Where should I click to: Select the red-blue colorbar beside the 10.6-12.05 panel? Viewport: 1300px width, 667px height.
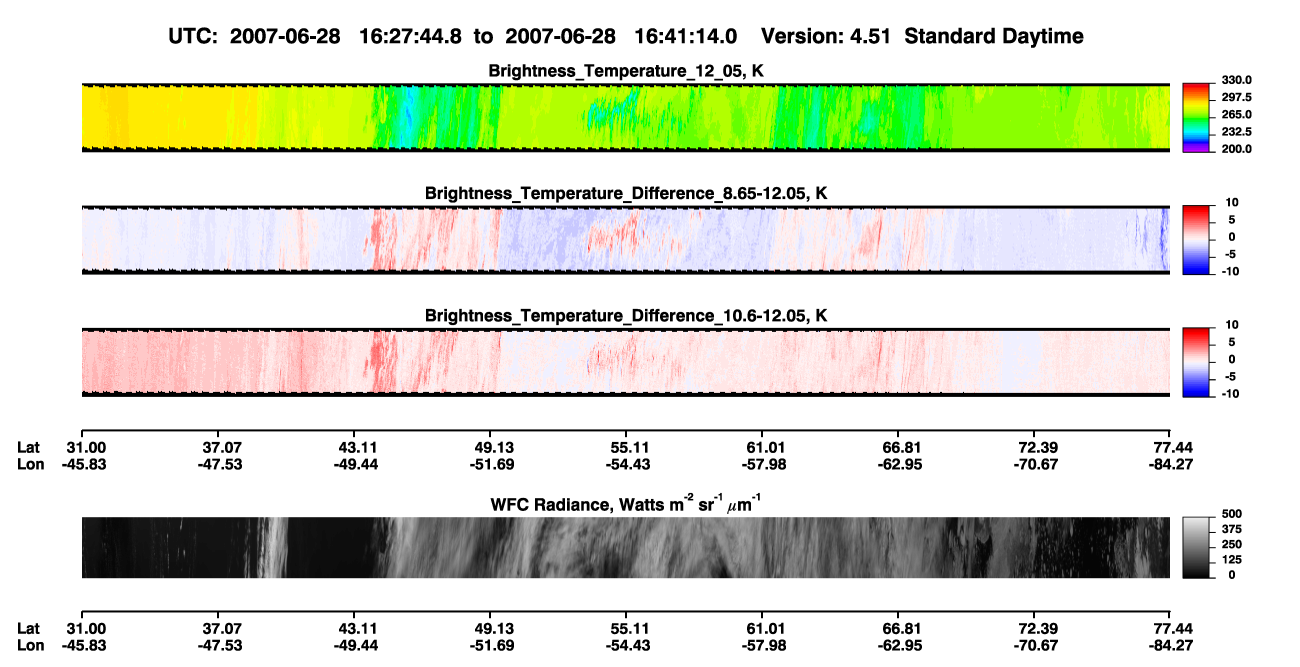[1197, 360]
